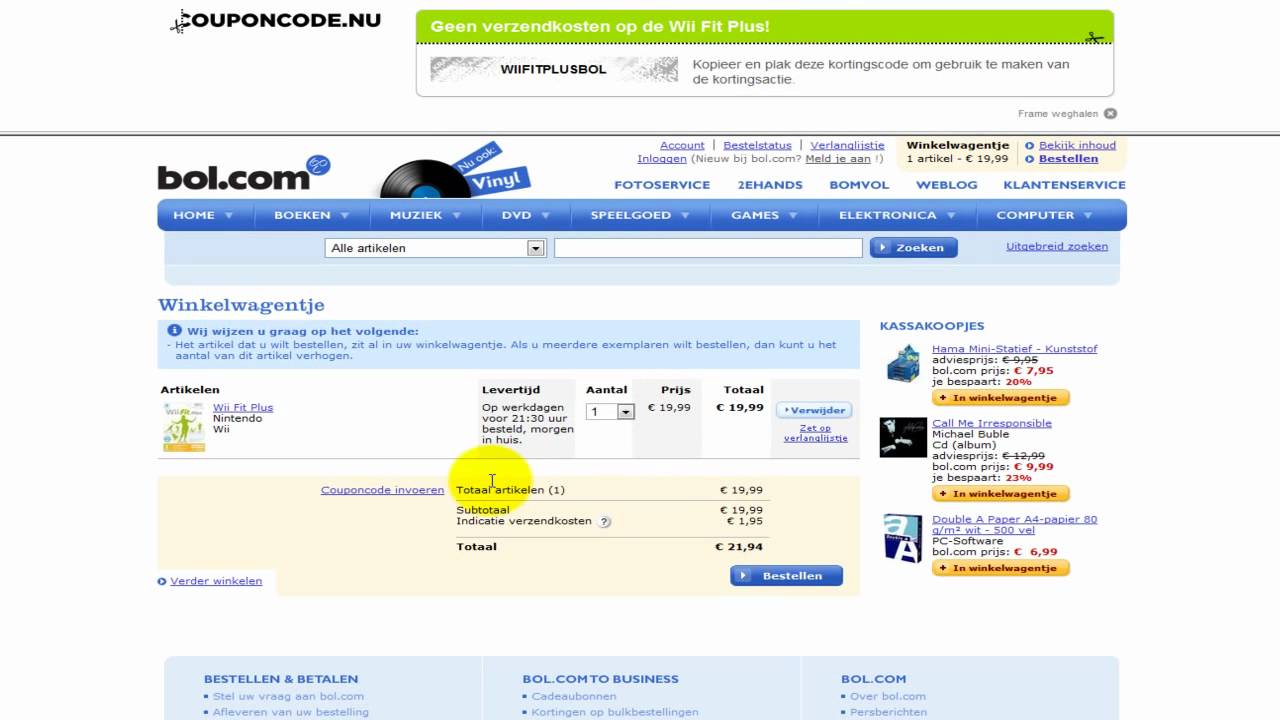Click the info icon in the notice box
Screen dimensions: 1280x720
[174, 330]
